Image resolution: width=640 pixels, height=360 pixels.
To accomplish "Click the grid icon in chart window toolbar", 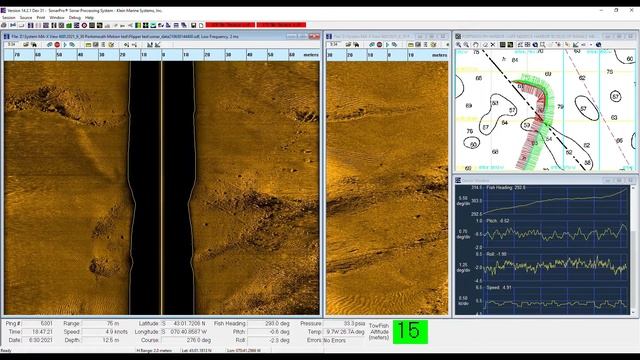I will (x=527, y=44).
